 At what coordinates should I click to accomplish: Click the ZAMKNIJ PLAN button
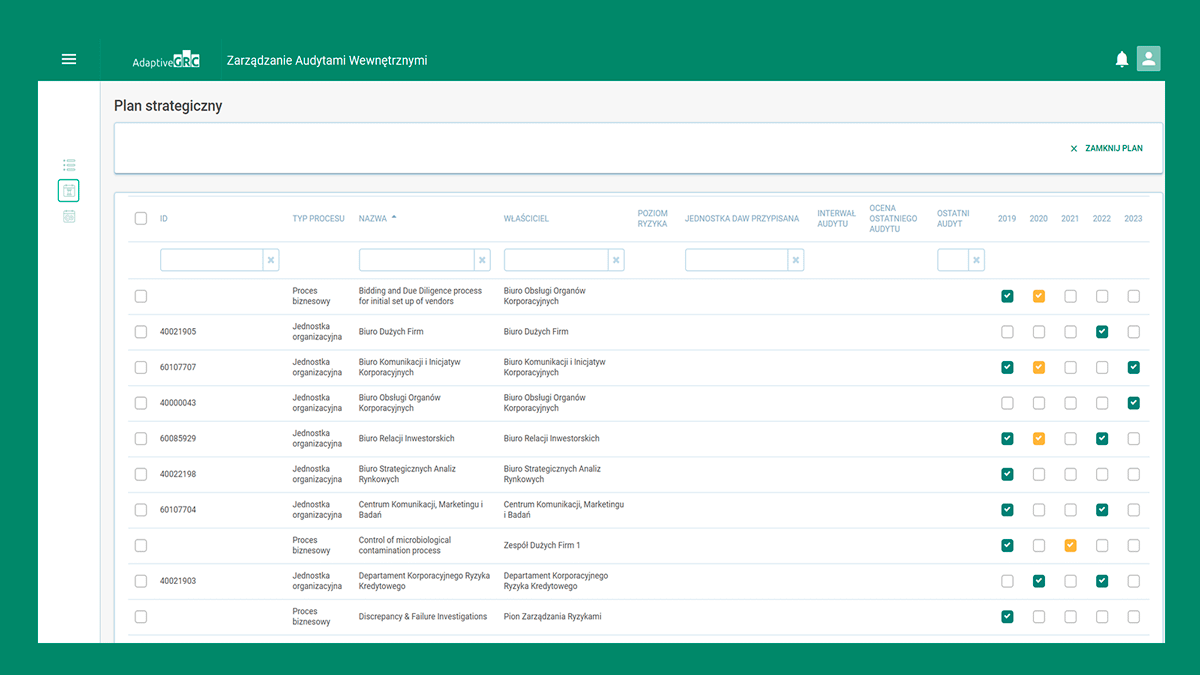[1106, 148]
